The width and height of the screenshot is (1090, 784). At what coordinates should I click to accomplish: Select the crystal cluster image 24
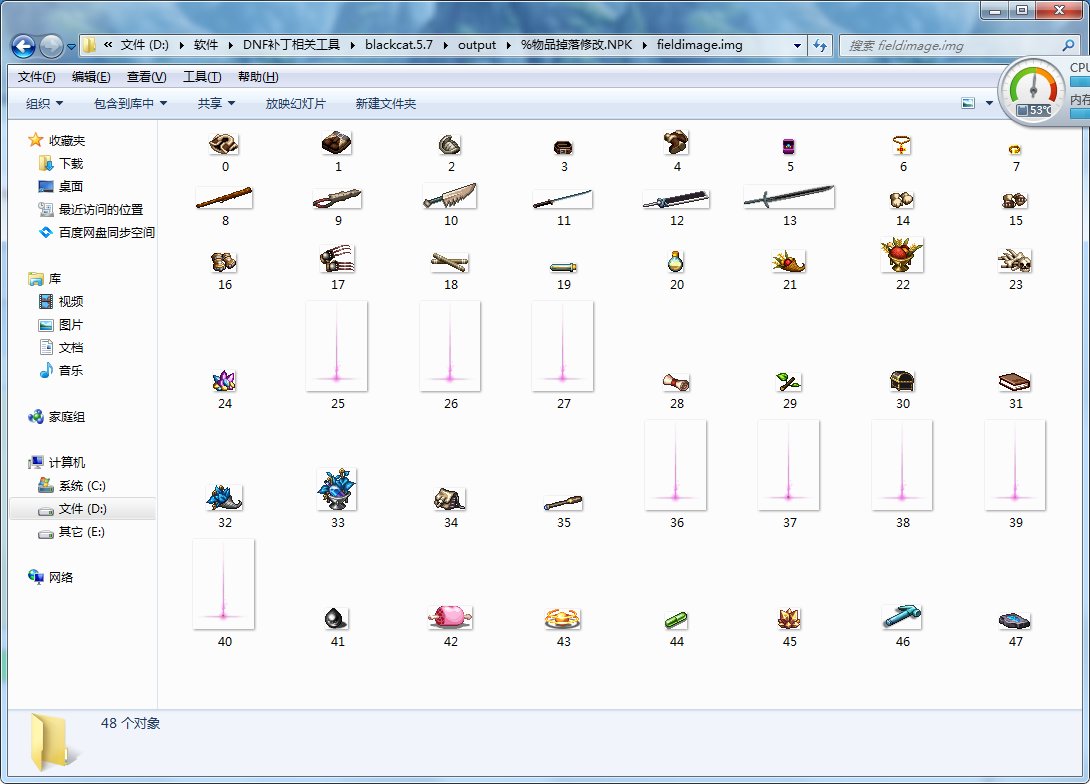224,381
